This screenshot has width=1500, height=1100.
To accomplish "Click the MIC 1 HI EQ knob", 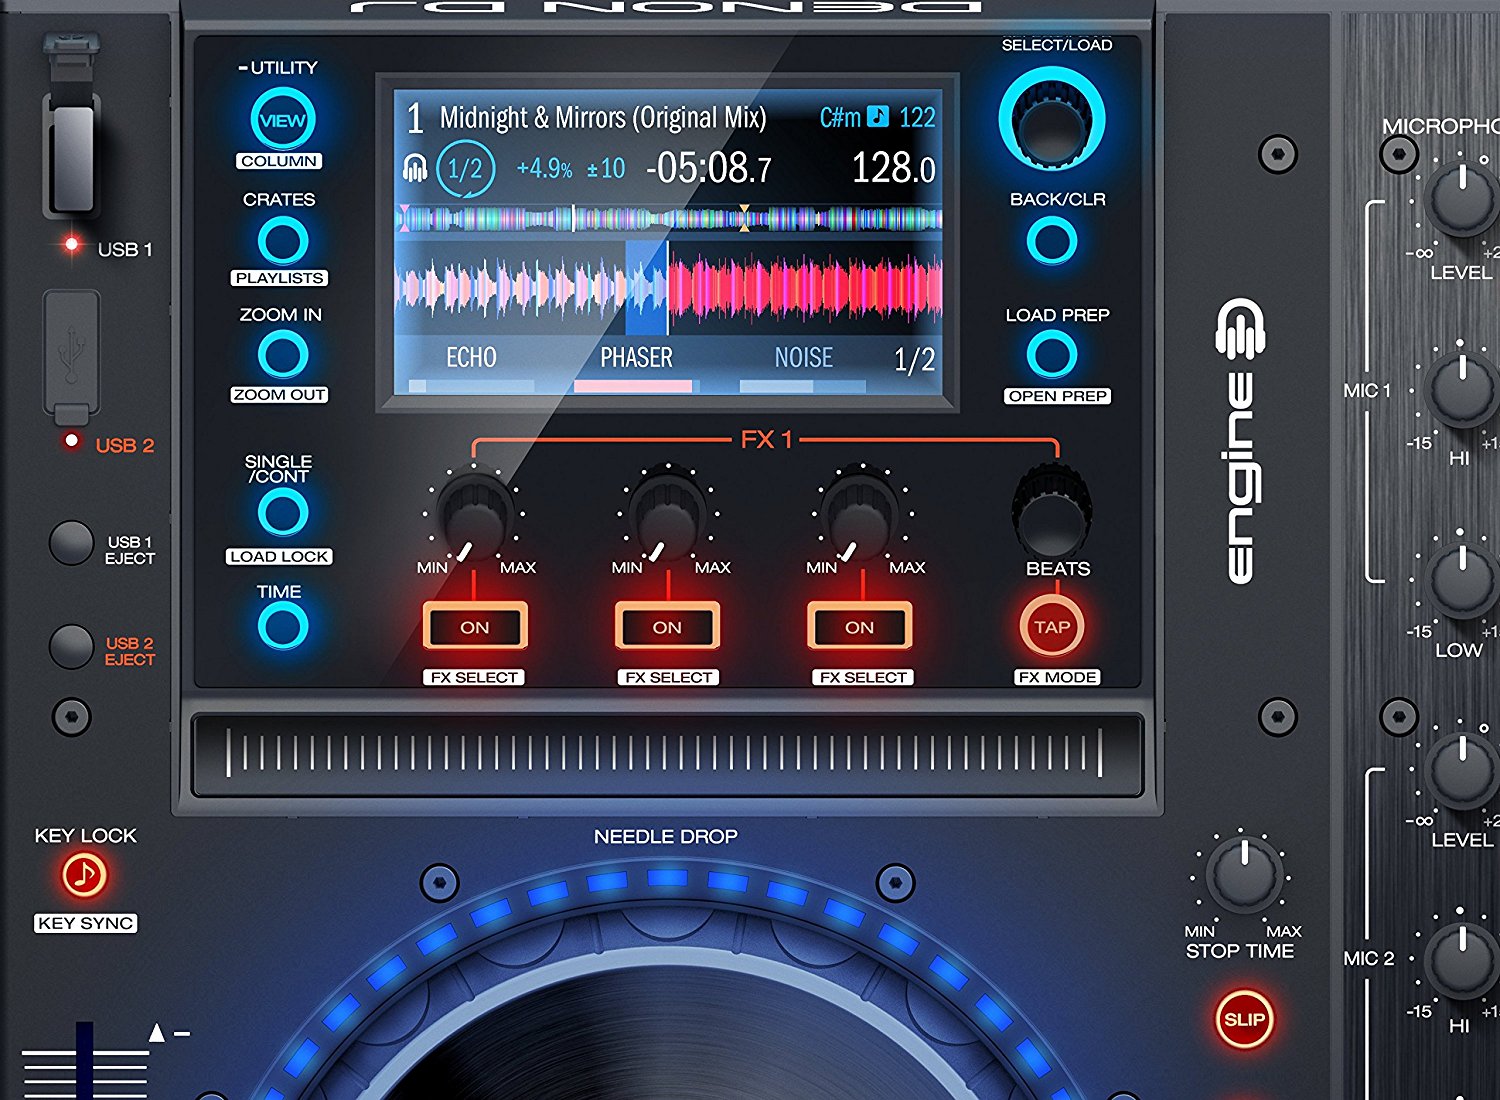I will point(1462,388).
